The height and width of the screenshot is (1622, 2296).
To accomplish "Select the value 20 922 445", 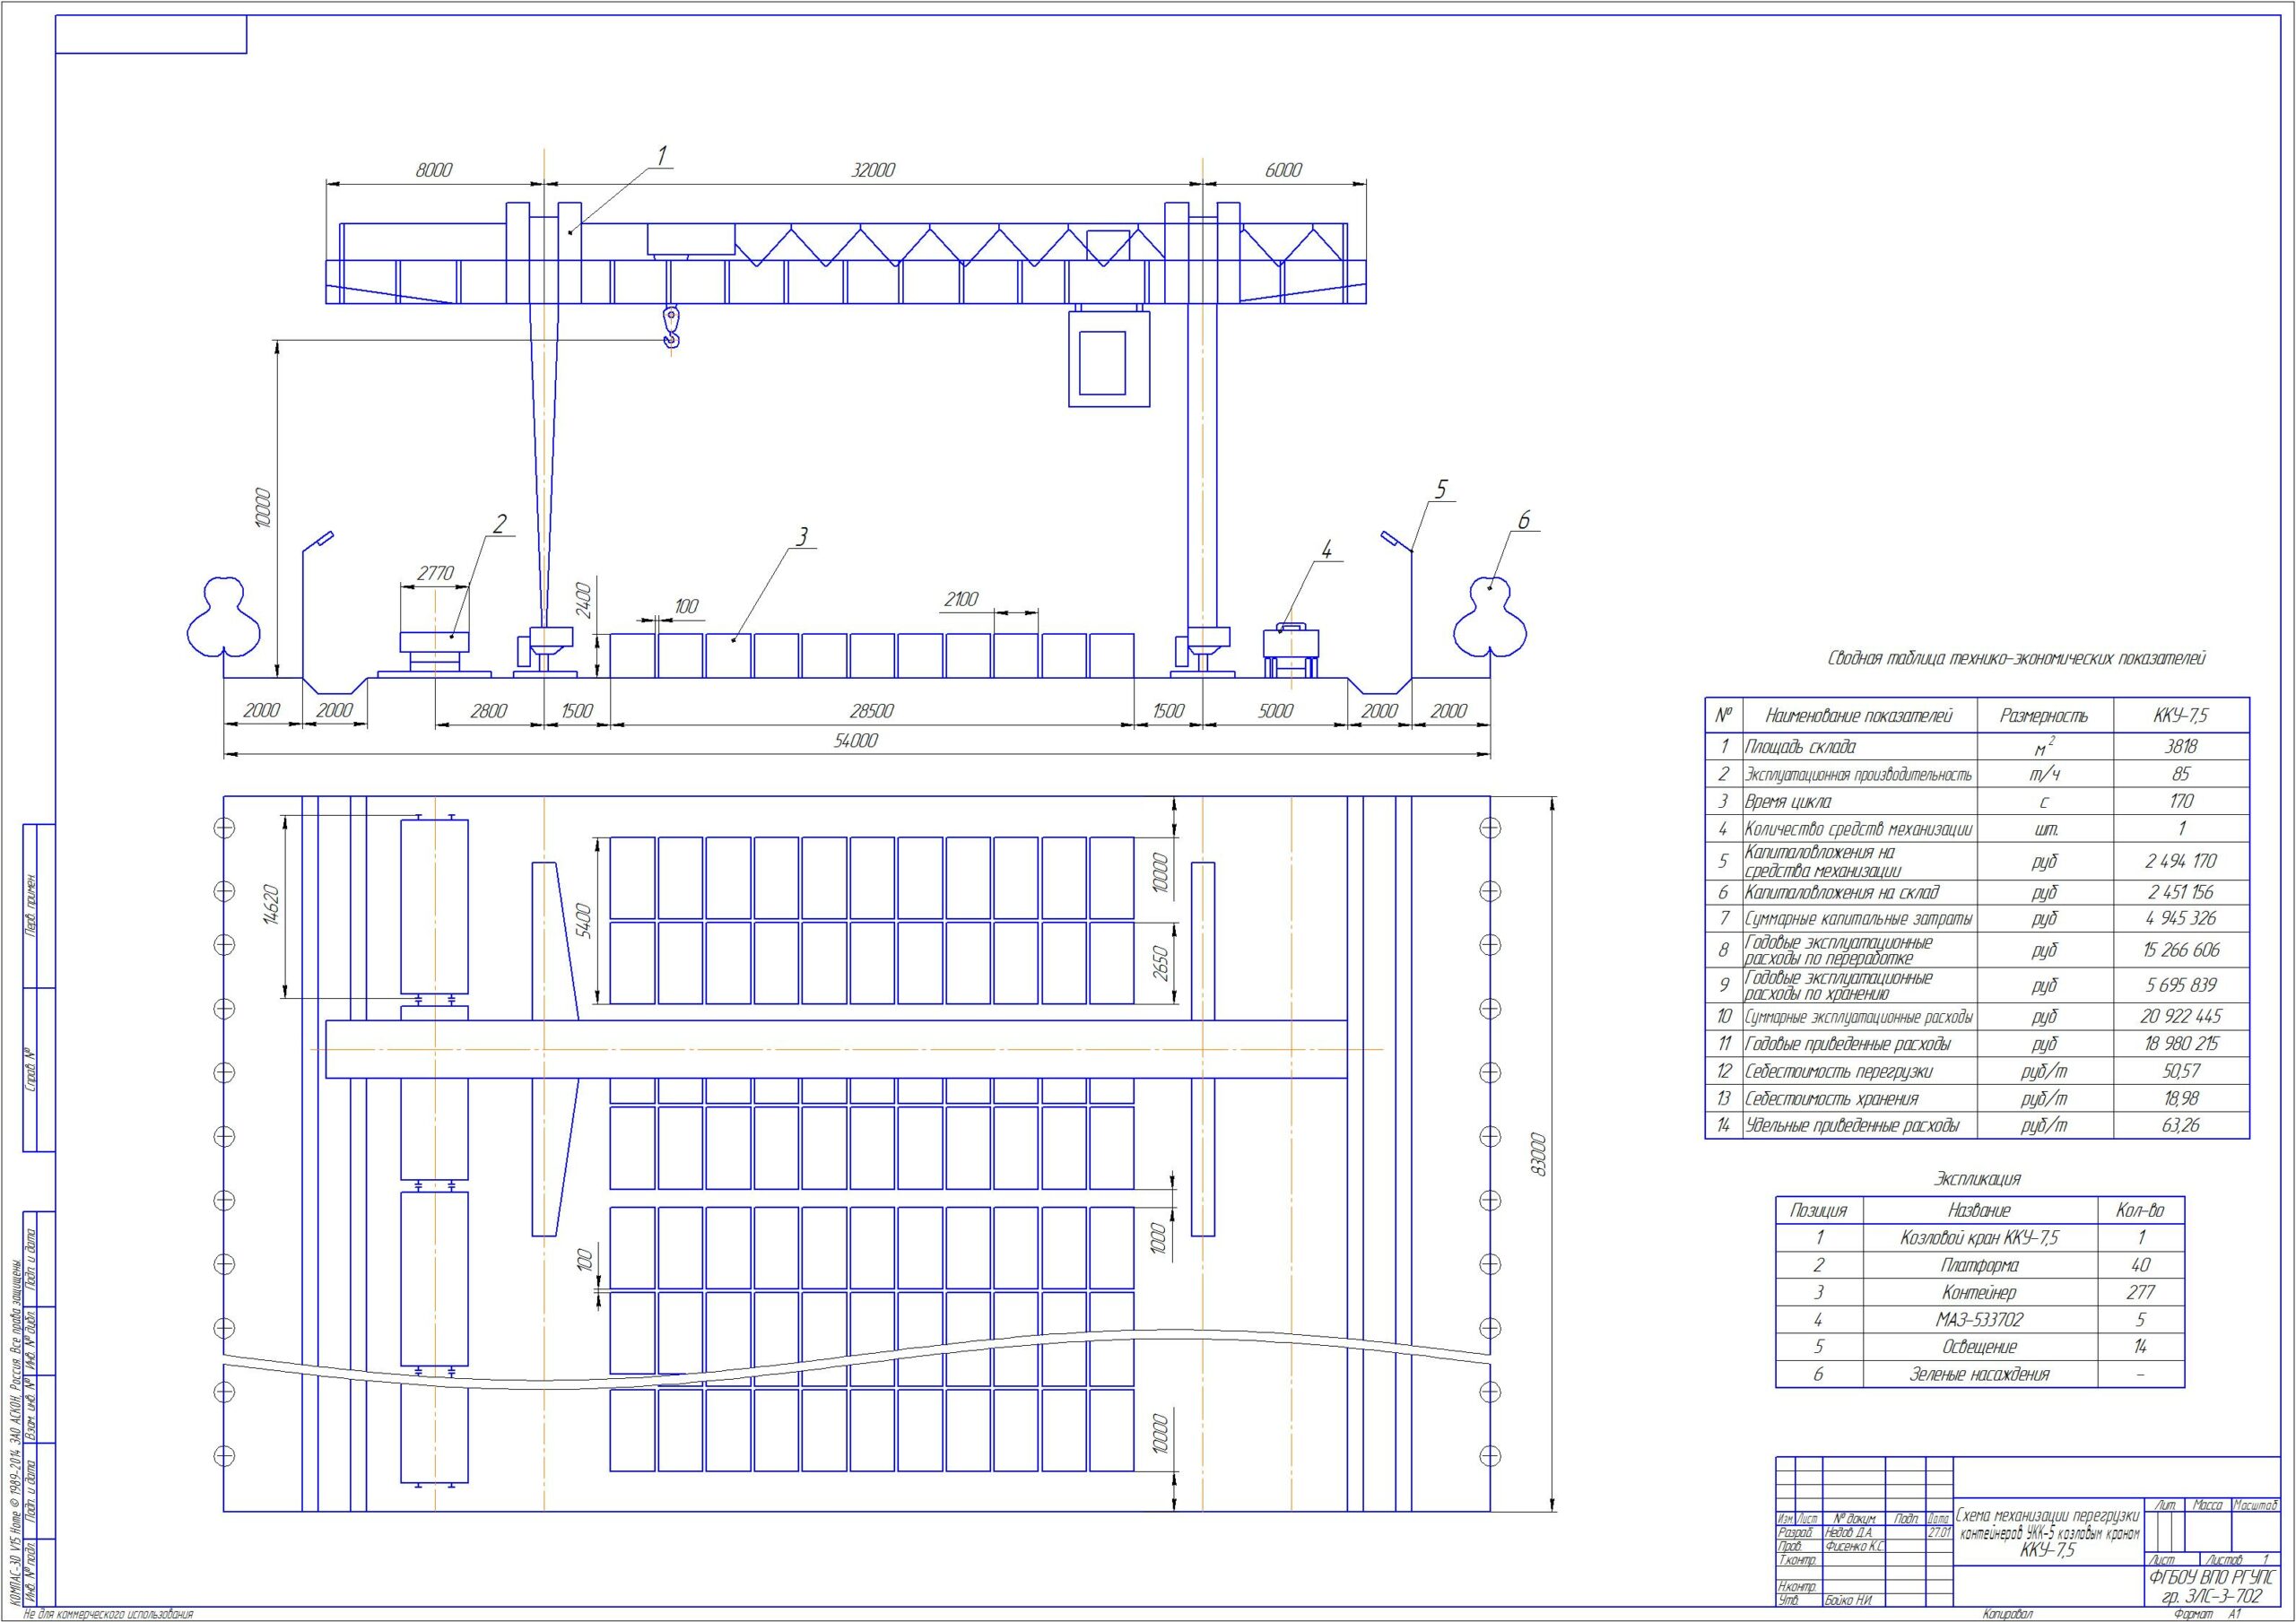I will [2181, 1016].
